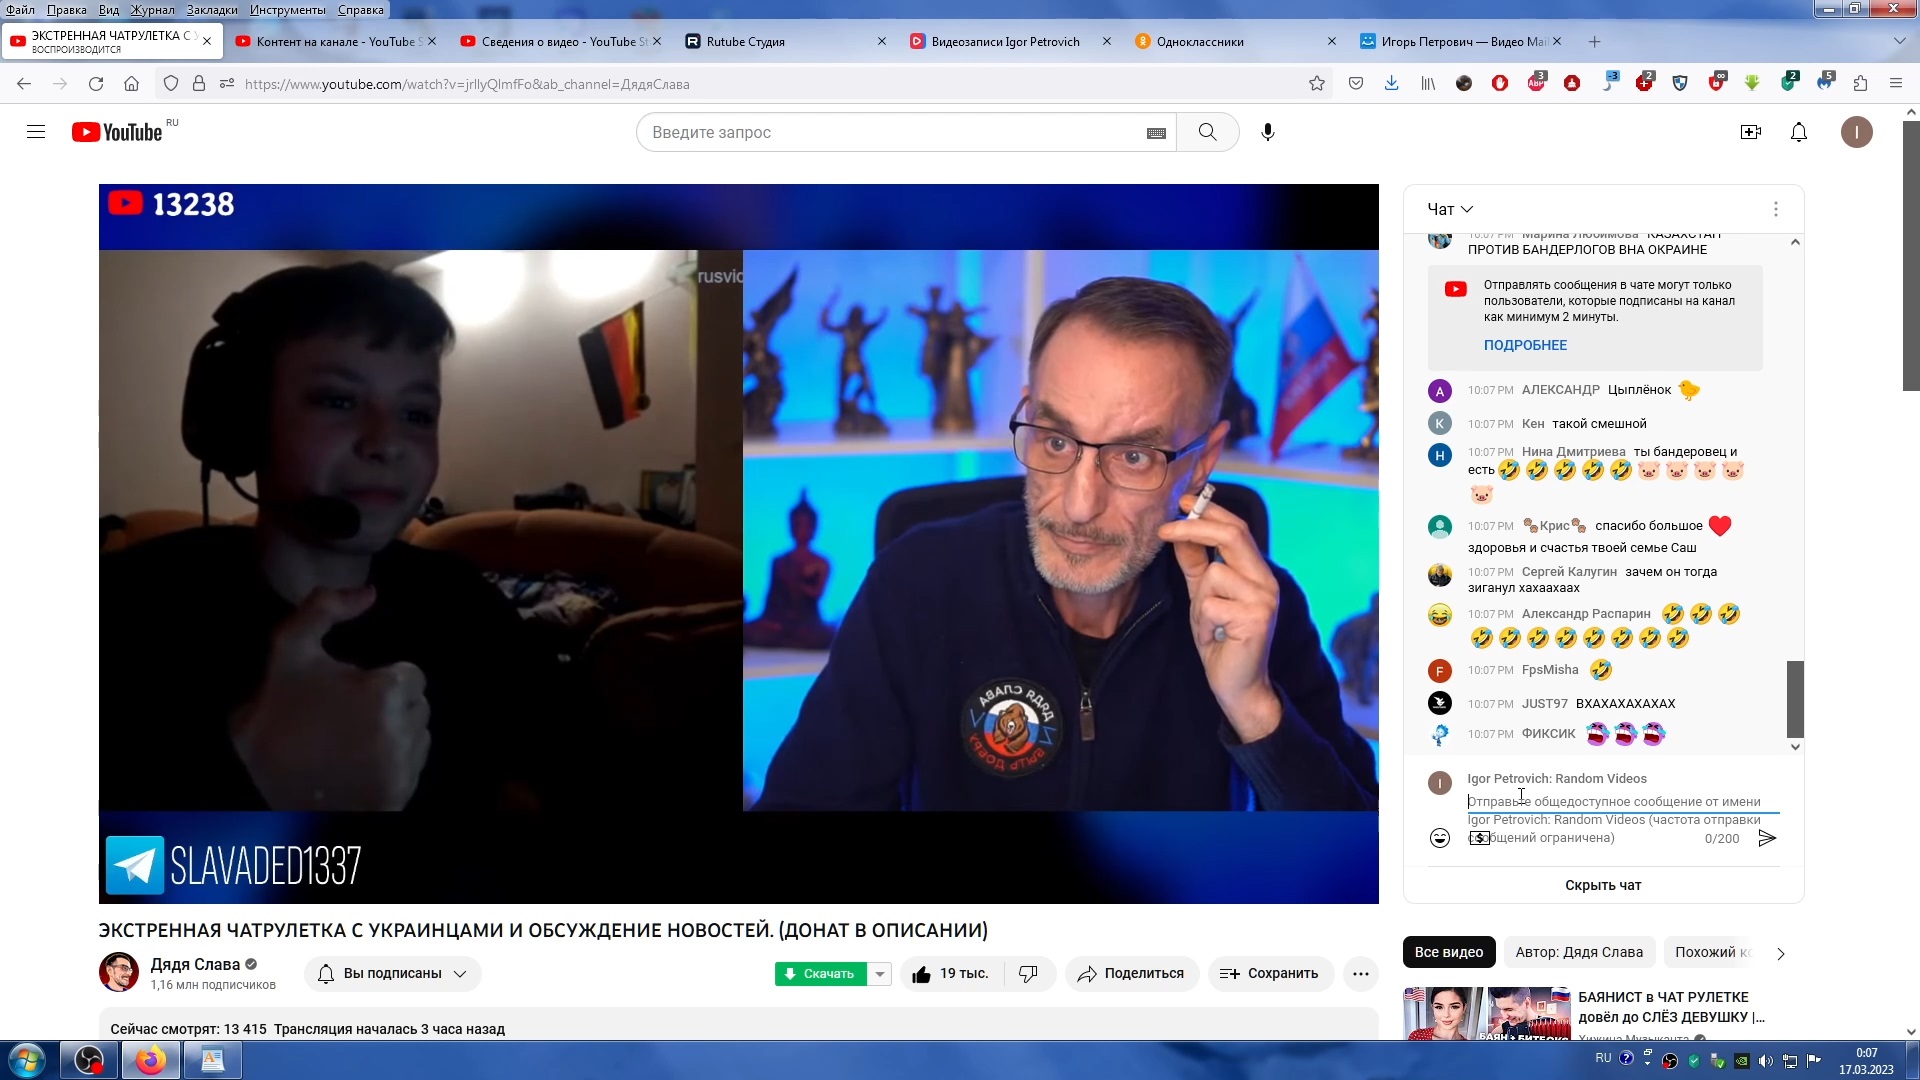Open the YouTube hamburger guide menu
The height and width of the screenshot is (1080, 1920).
[36, 132]
